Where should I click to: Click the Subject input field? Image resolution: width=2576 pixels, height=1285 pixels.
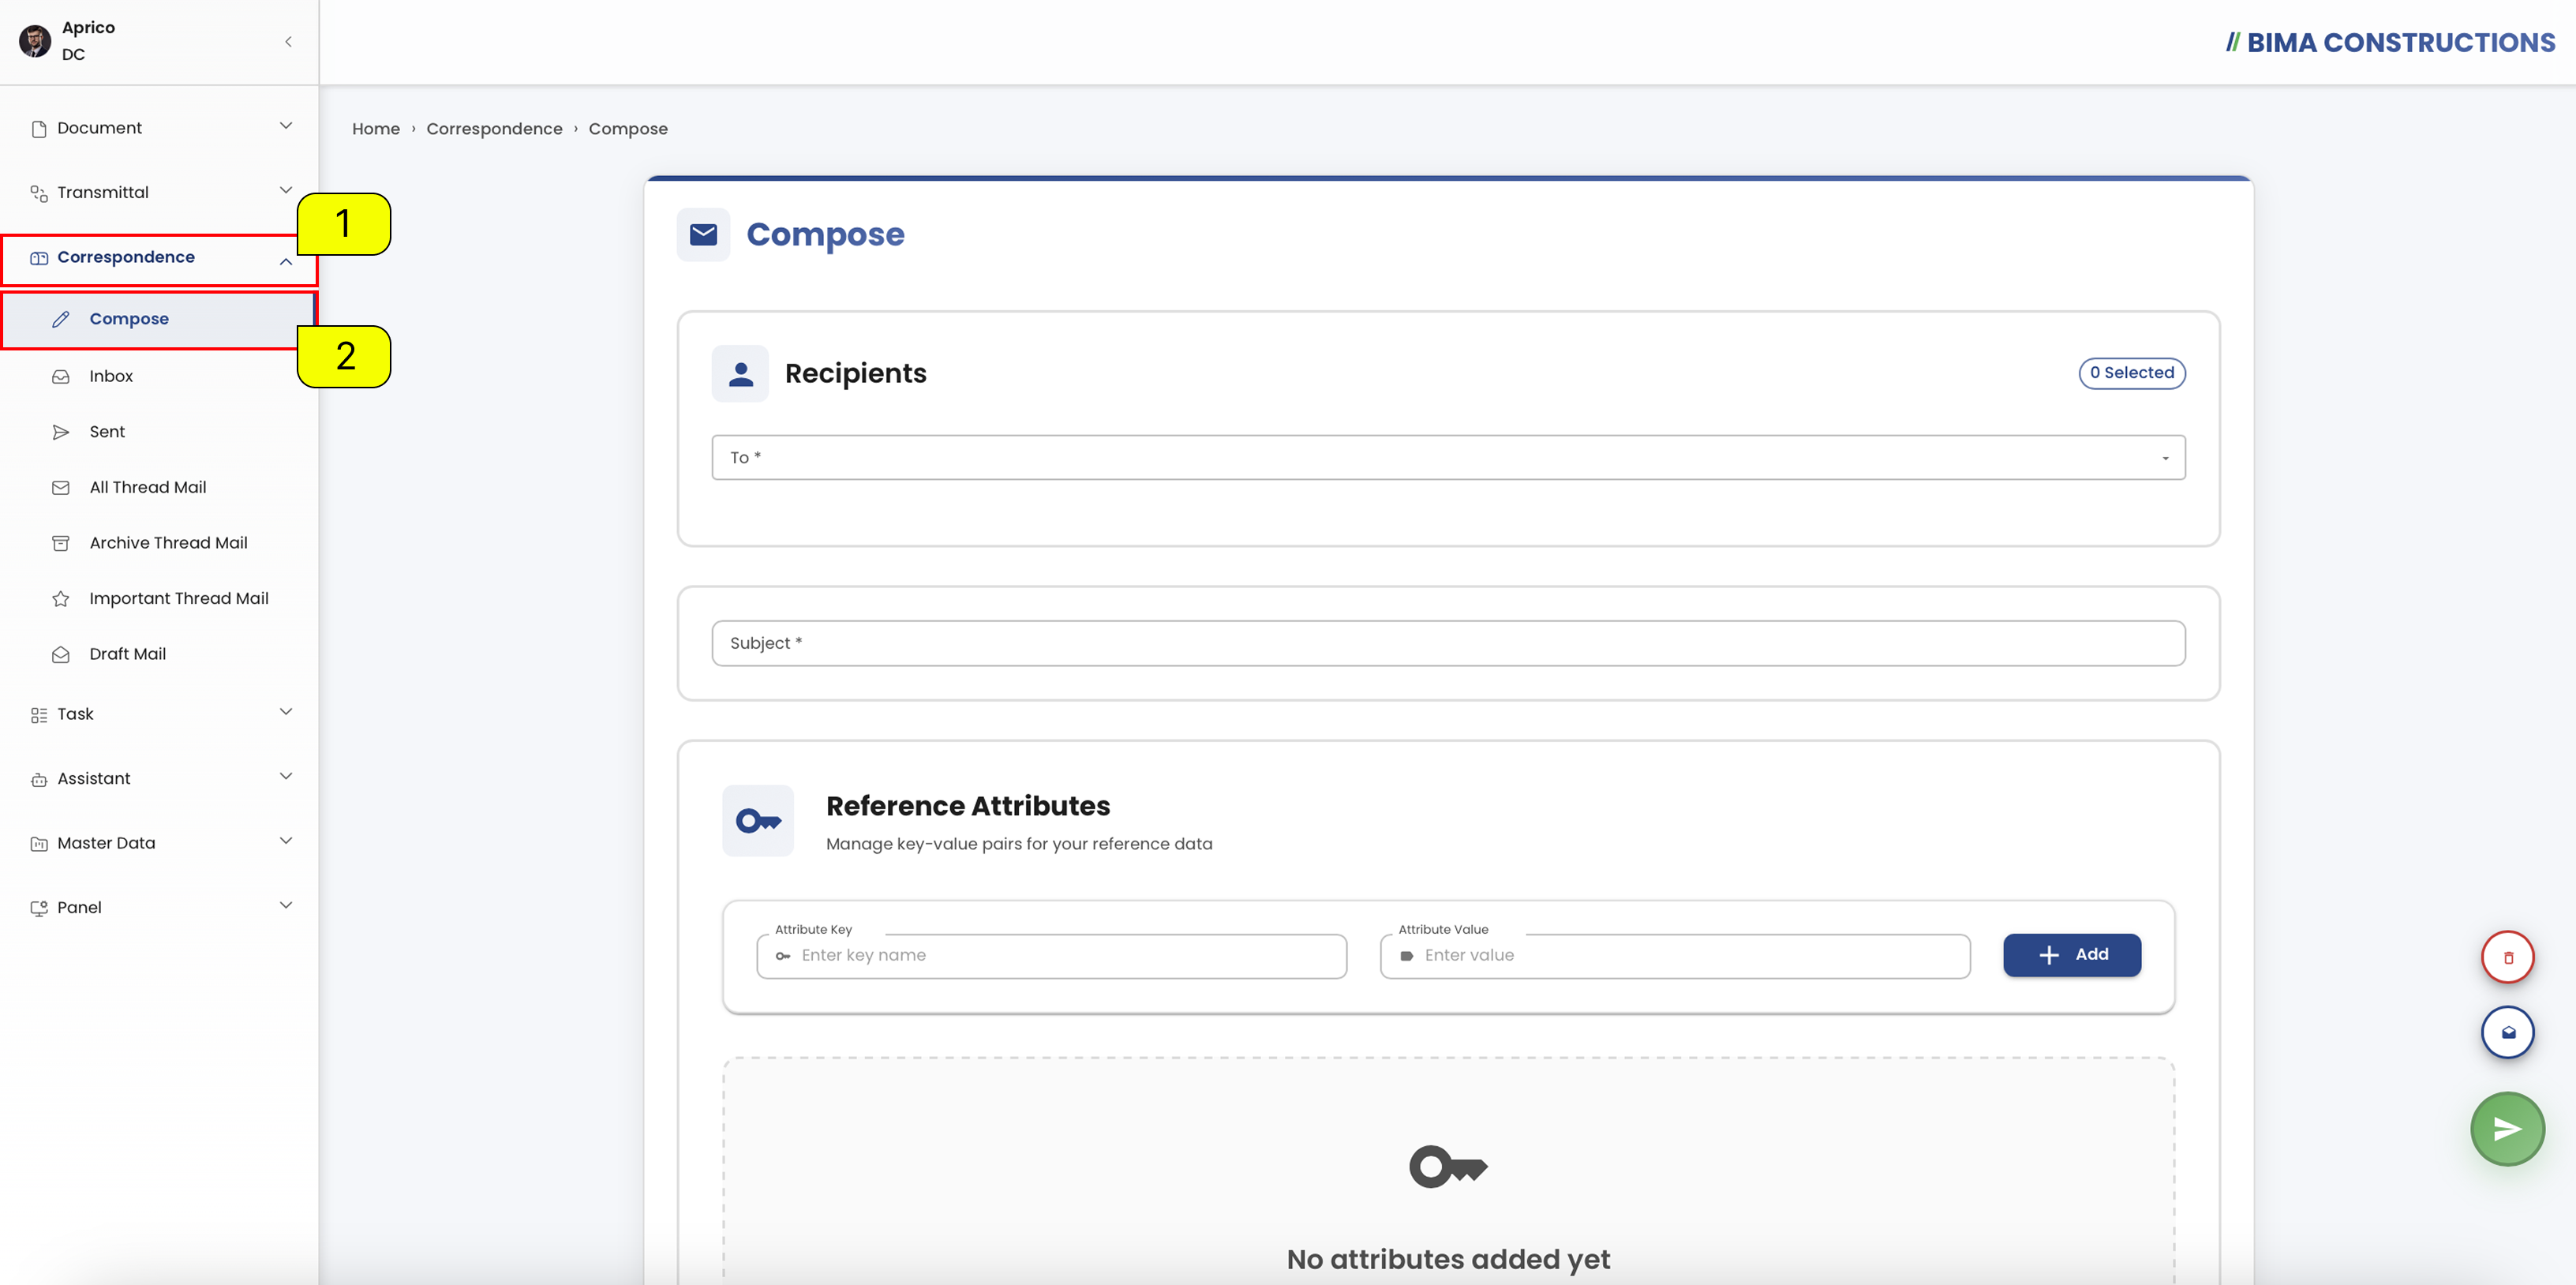[x=1448, y=643]
